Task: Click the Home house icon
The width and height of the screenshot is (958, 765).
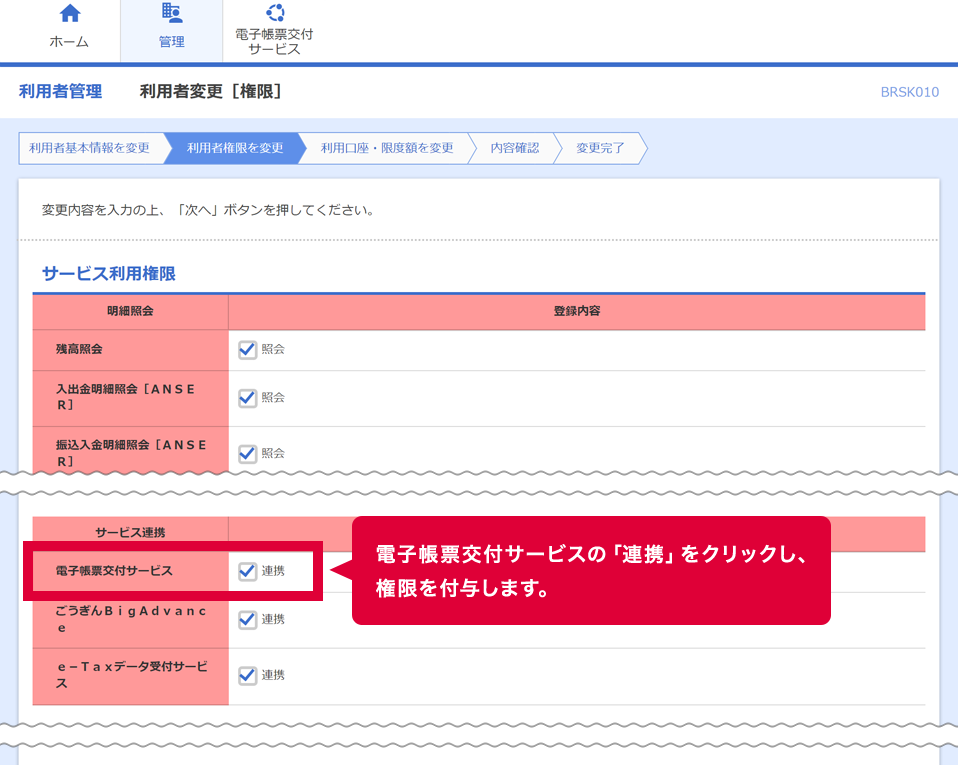Action: pos(70,13)
